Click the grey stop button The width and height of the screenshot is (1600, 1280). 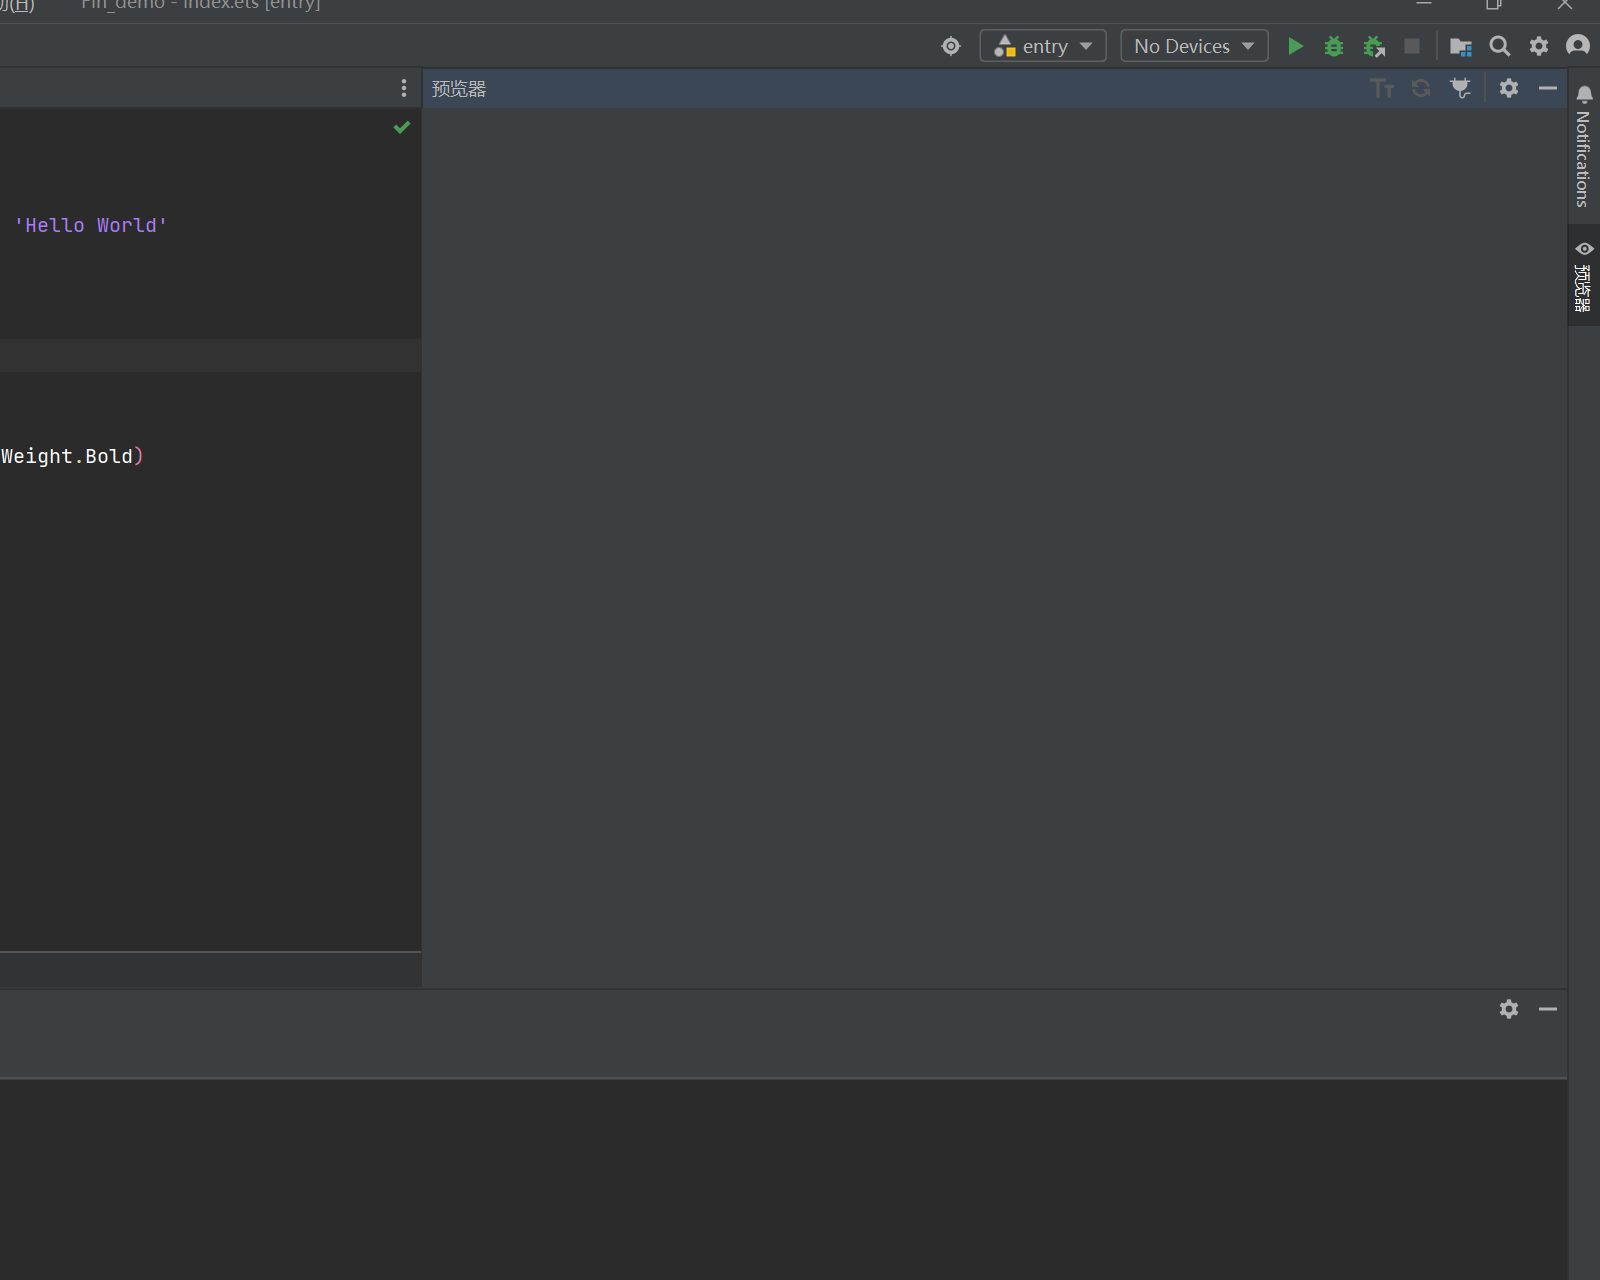pyautogui.click(x=1412, y=46)
